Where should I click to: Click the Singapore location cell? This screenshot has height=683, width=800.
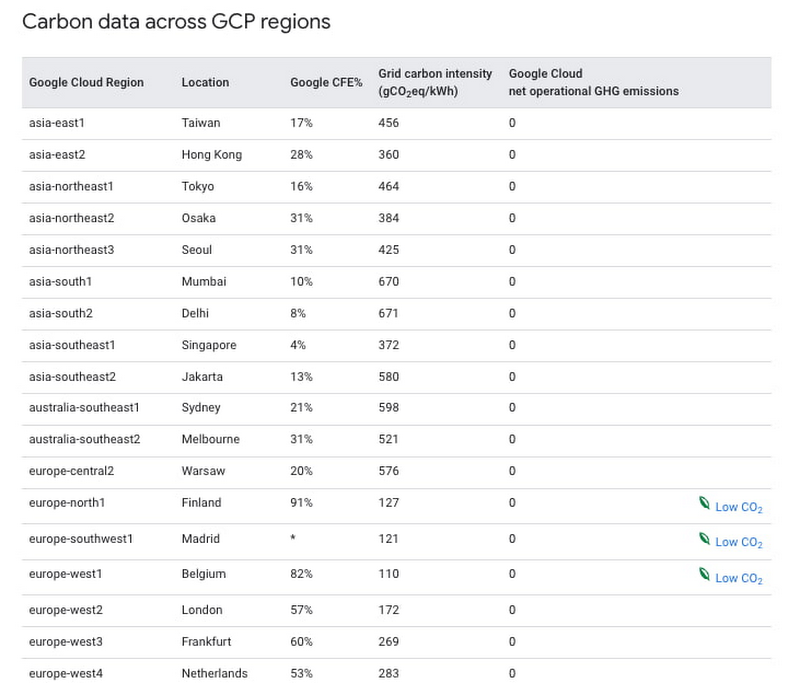(x=209, y=345)
